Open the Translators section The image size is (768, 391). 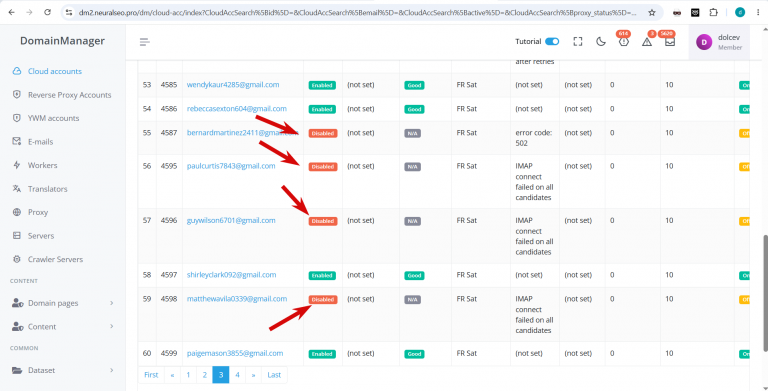pos(48,189)
